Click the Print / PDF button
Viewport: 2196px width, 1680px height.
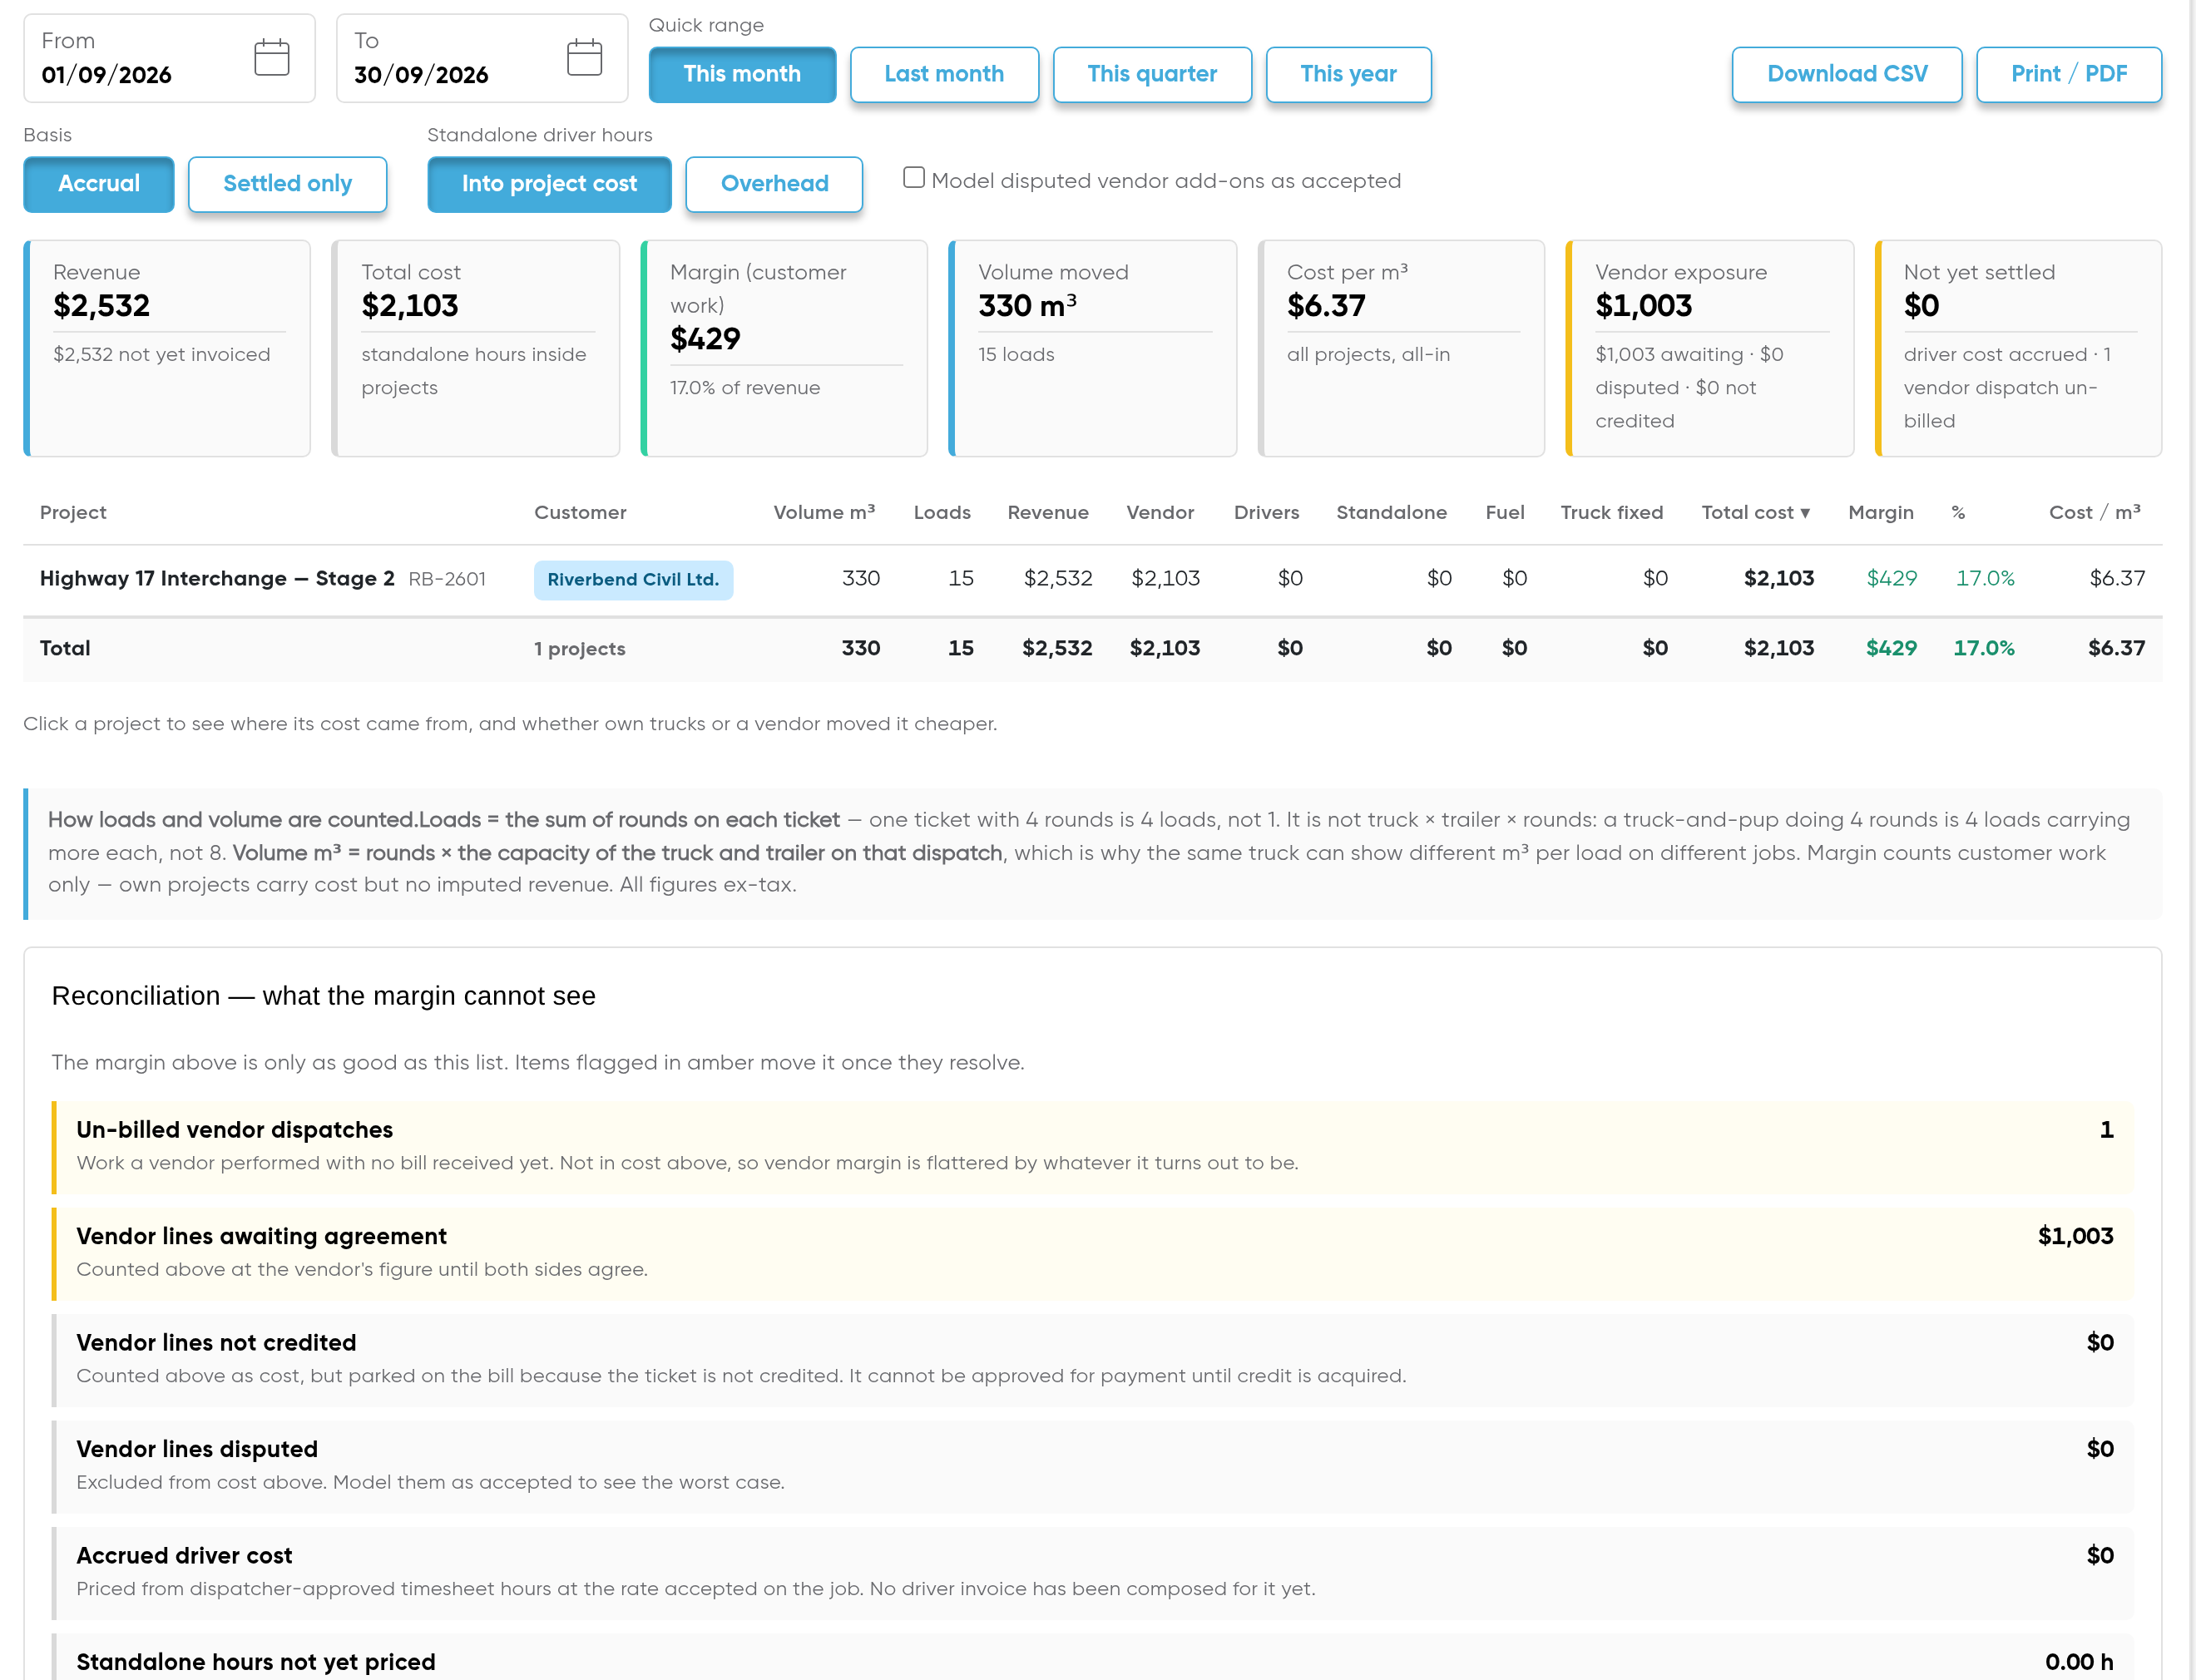click(x=2069, y=74)
